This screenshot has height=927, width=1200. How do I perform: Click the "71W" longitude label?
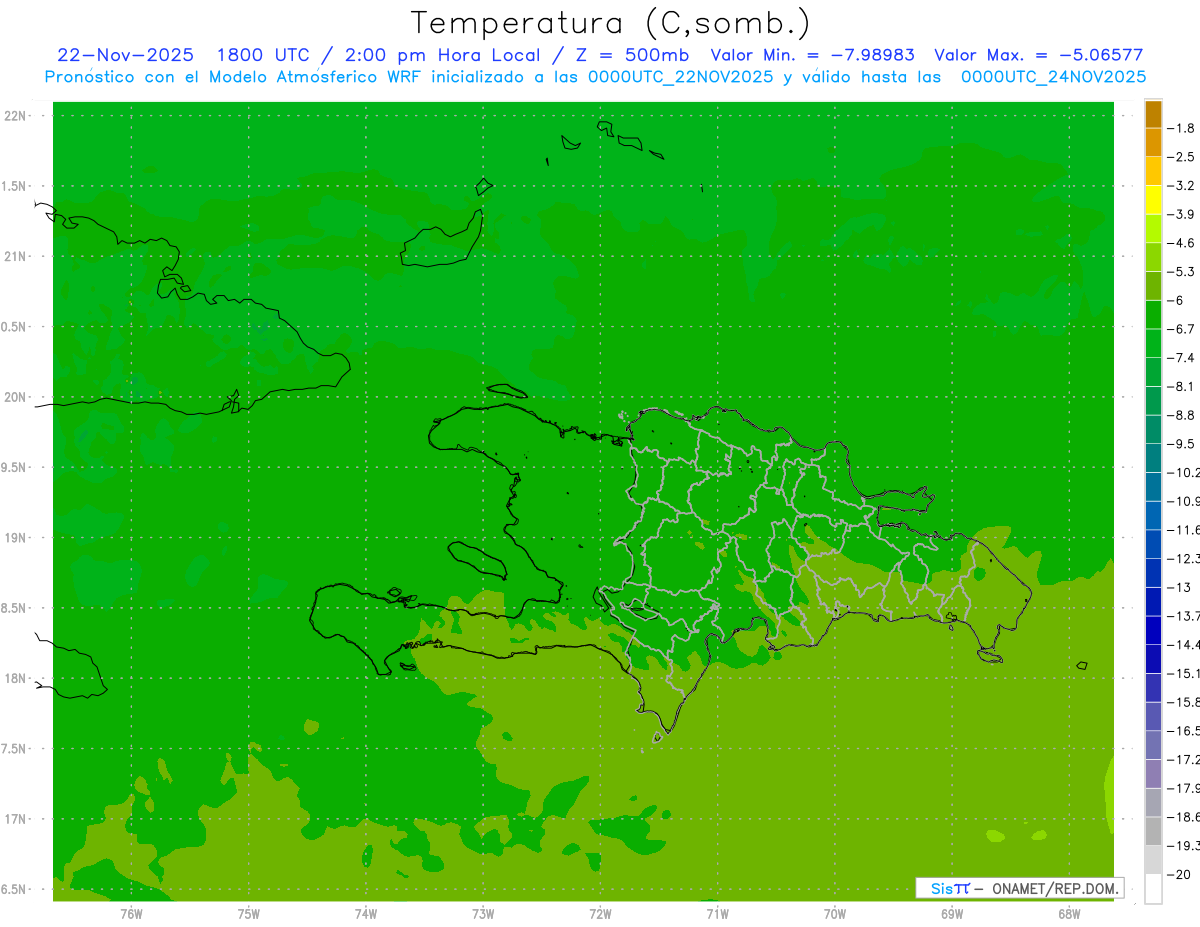(x=717, y=913)
